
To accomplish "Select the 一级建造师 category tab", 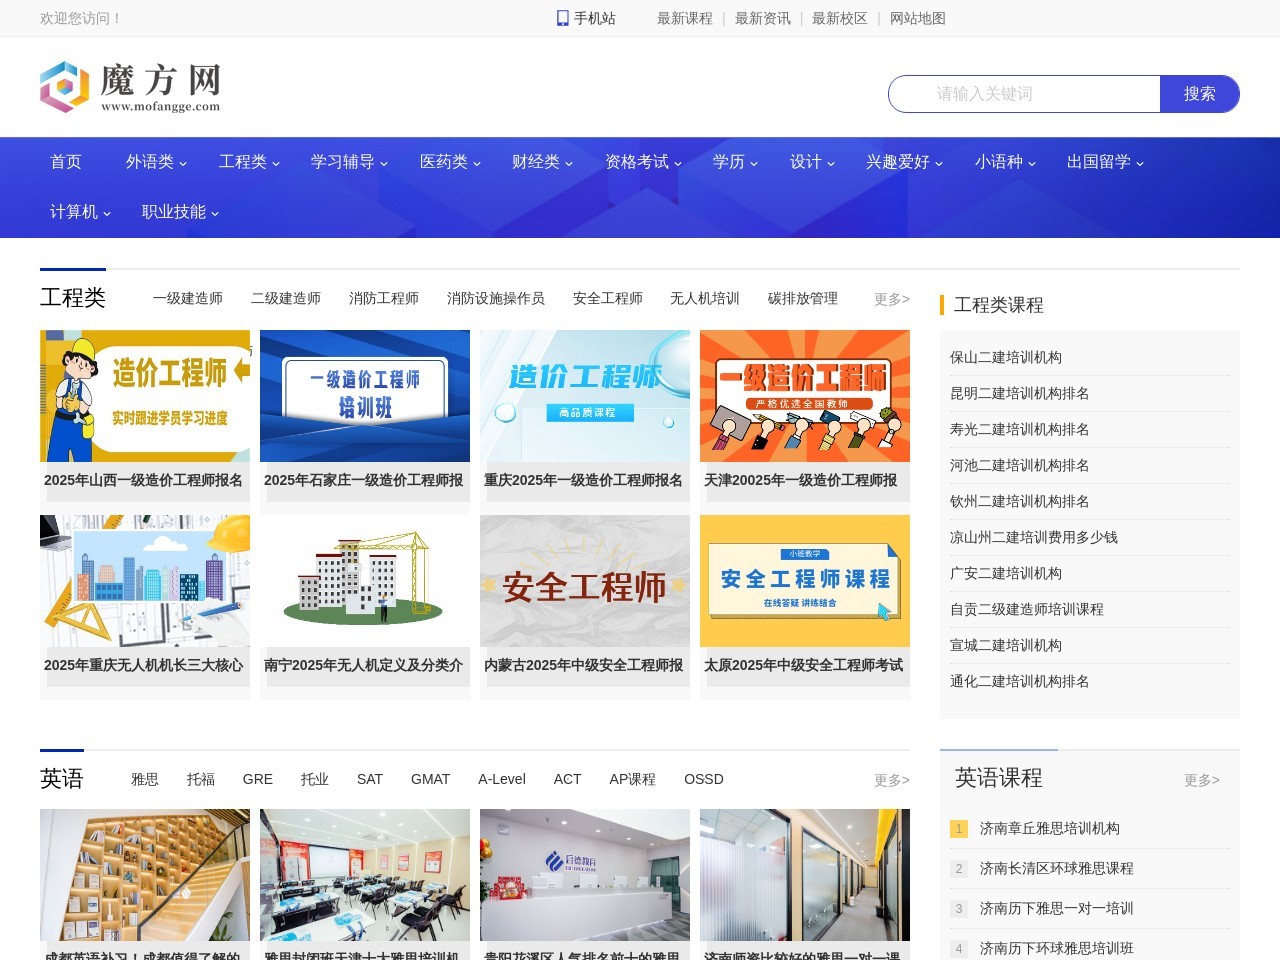I will 188,299.
